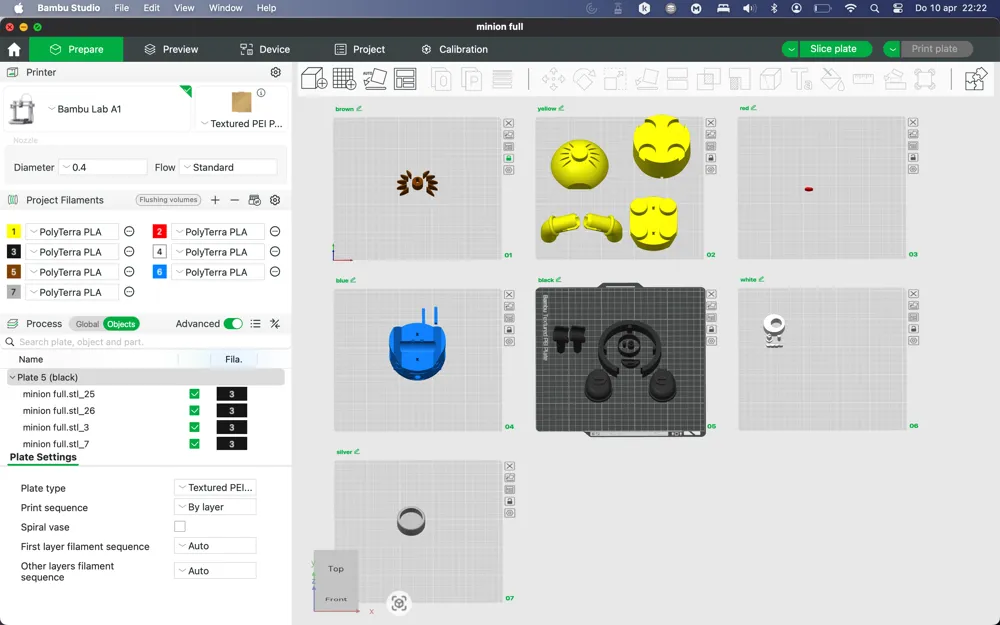Viewport: 1000px width, 625px height.
Task: Click the Arrange all objects icon
Action: click(x=406, y=79)
